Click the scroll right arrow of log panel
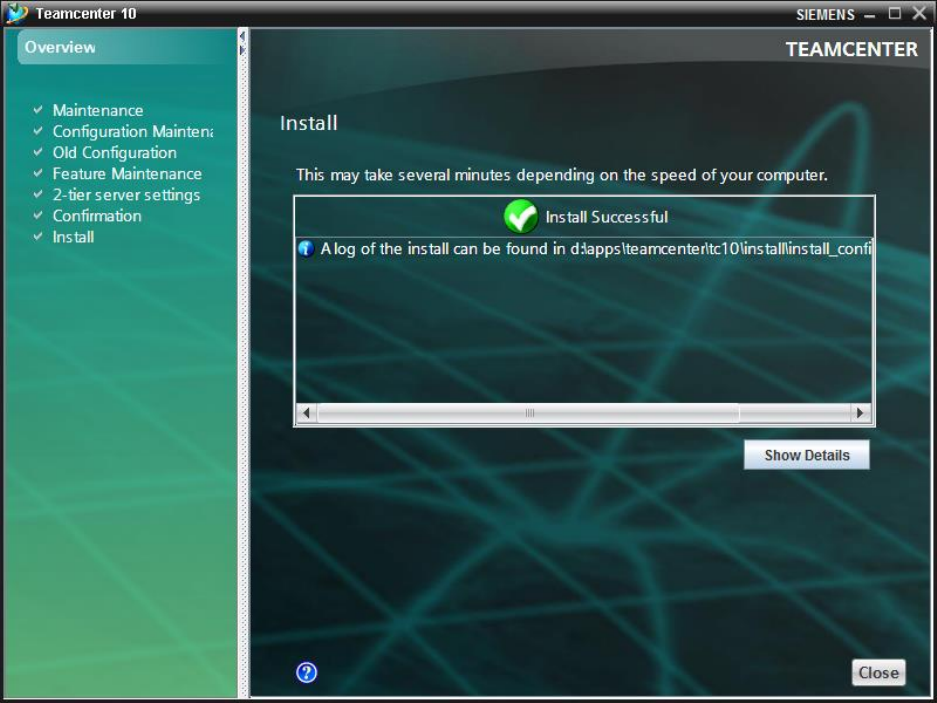The image size is (937, 703). pos(860,412)
